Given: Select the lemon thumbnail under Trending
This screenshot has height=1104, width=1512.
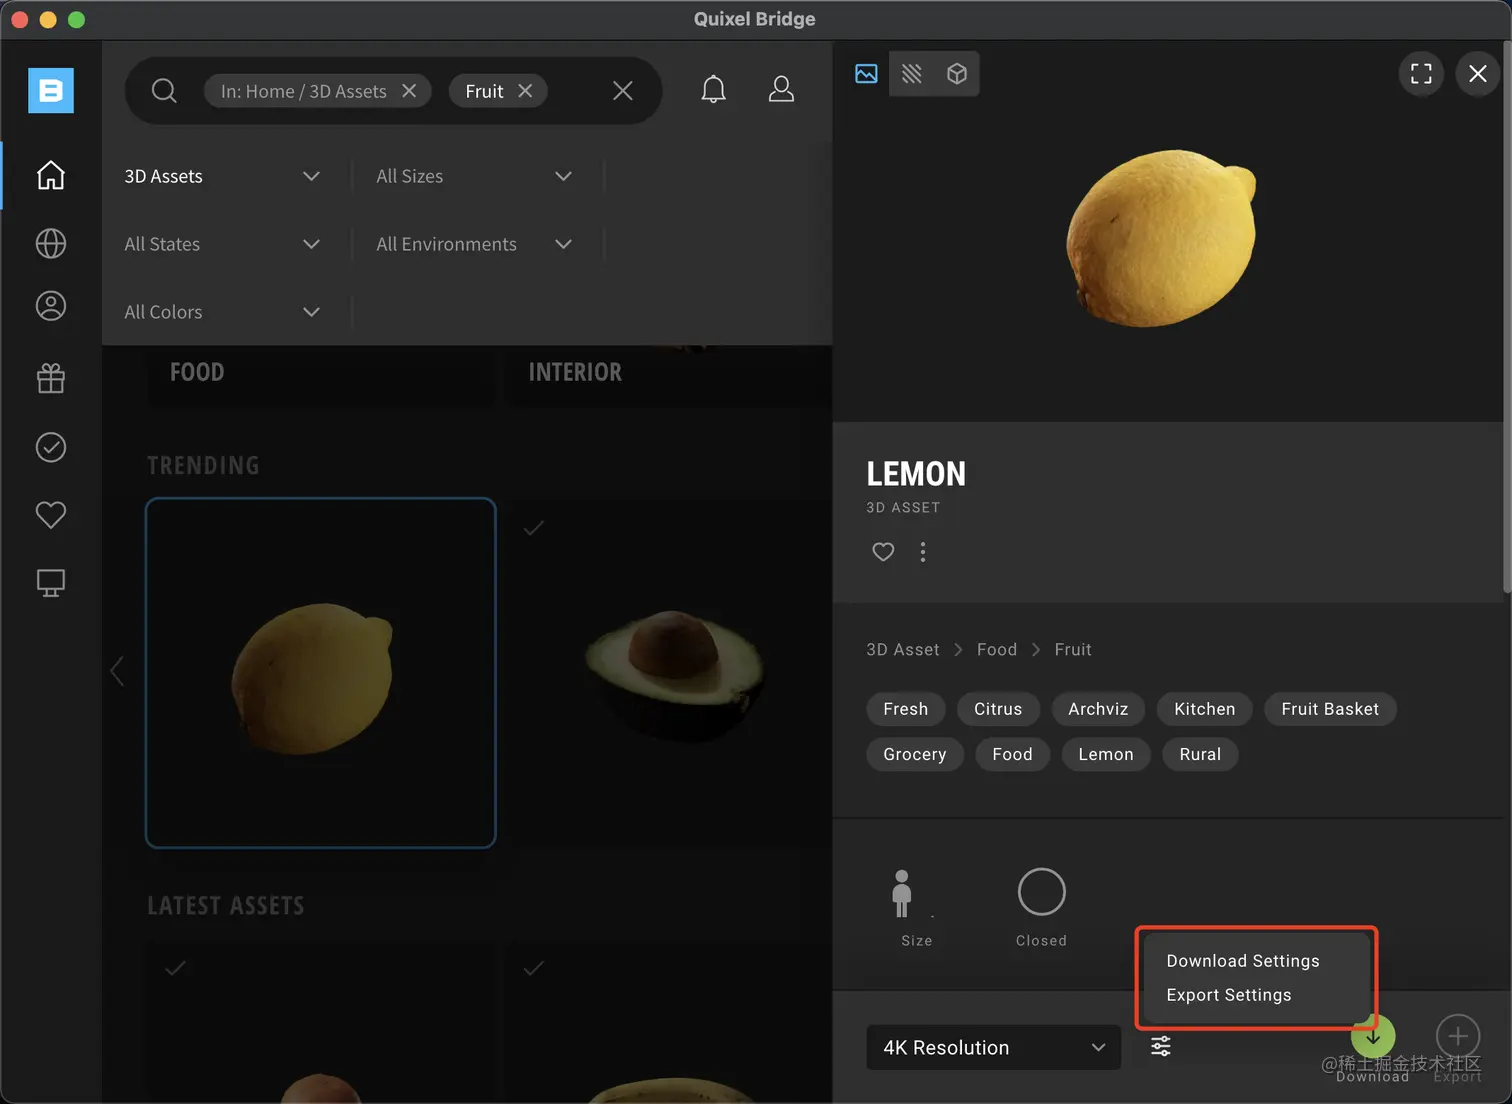Looking at the screenshot, I should 321,673.
